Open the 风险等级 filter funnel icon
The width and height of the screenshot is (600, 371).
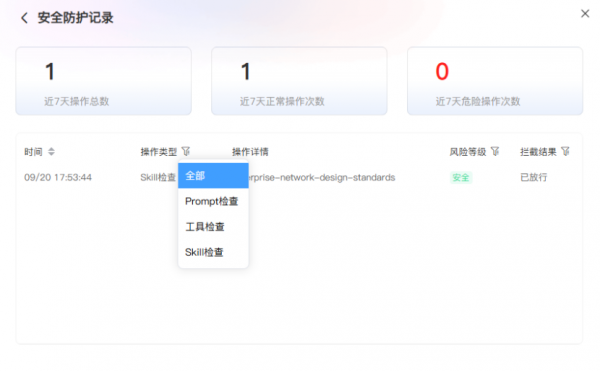tap(495, 151)
